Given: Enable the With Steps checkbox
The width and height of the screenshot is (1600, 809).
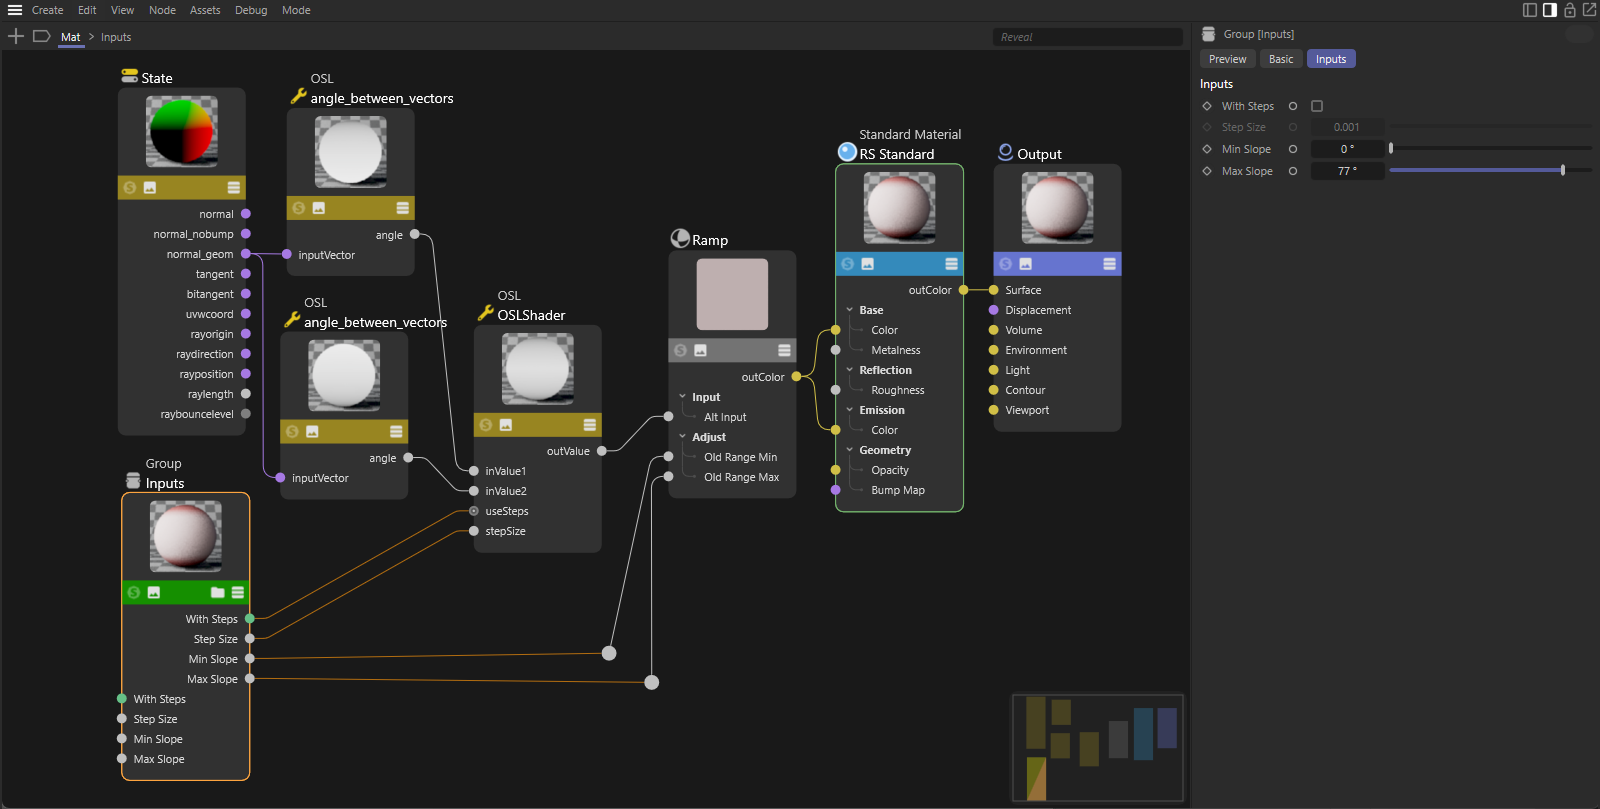Looking at the screenshot, I should point(1317,106).
